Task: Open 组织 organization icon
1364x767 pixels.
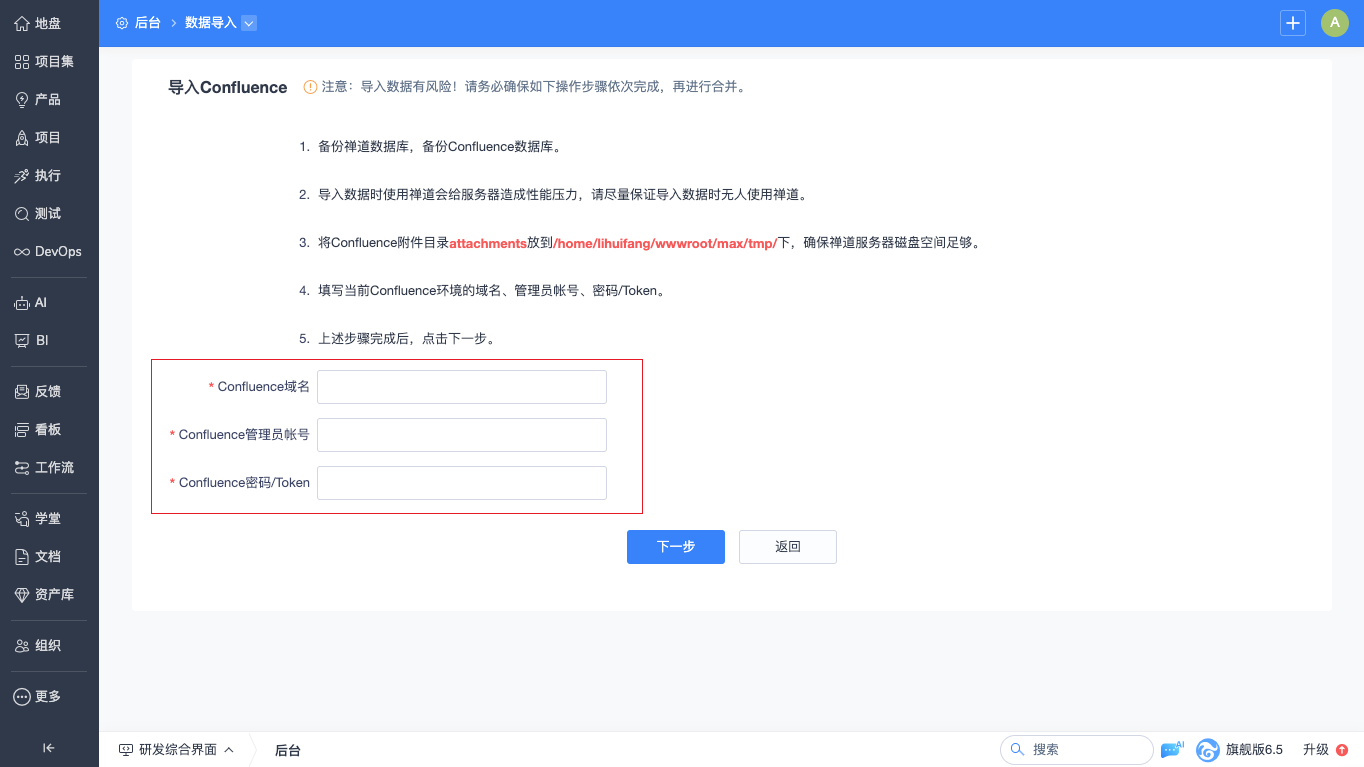Action: tap(22, 645)
